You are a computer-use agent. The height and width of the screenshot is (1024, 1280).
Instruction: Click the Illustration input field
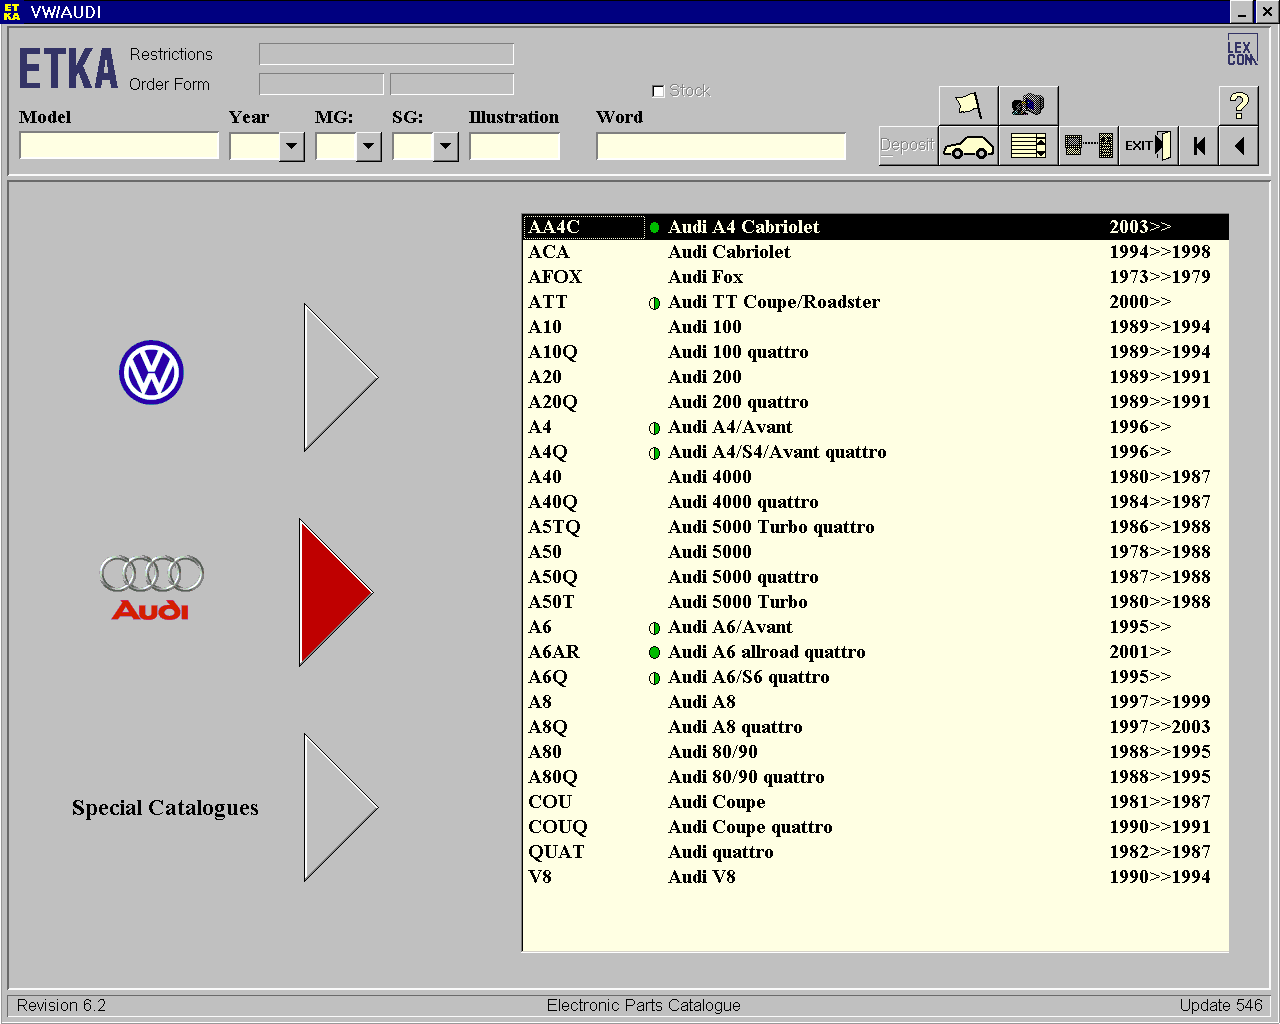point(514,146)
